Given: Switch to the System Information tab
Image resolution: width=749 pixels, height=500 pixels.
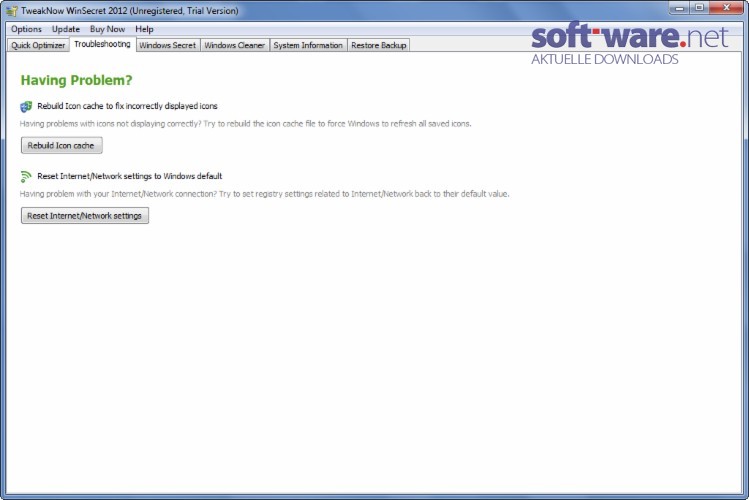Looking at the screenshot, I should (308, 45).
